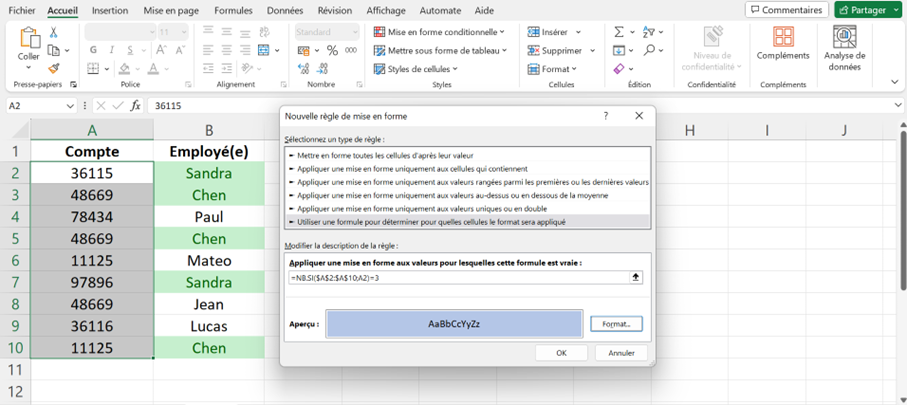Toggle top vertical alignment

(x=209, y=32)
